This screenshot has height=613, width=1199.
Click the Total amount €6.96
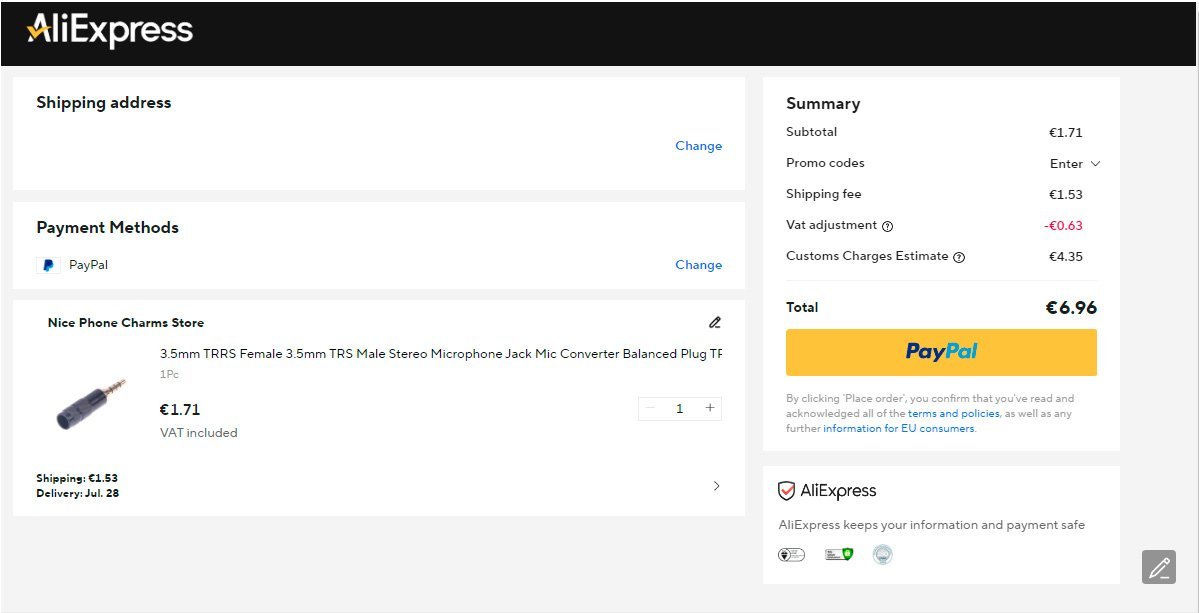pos(1071,308)
